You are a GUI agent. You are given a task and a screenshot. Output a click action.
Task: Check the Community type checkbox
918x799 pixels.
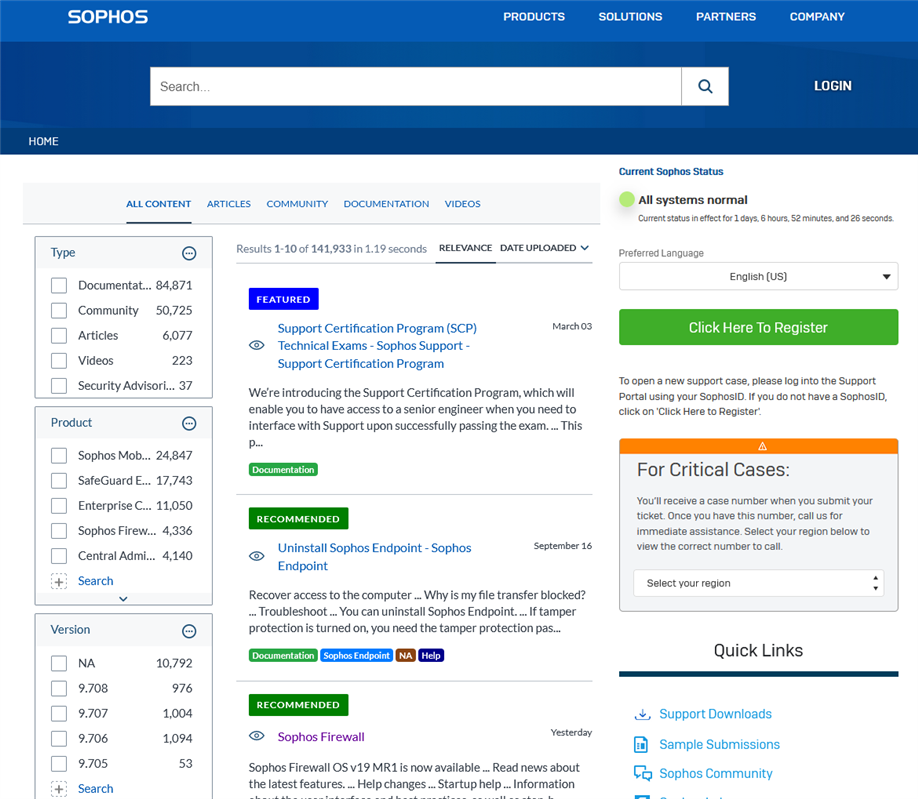click(59, 311)
